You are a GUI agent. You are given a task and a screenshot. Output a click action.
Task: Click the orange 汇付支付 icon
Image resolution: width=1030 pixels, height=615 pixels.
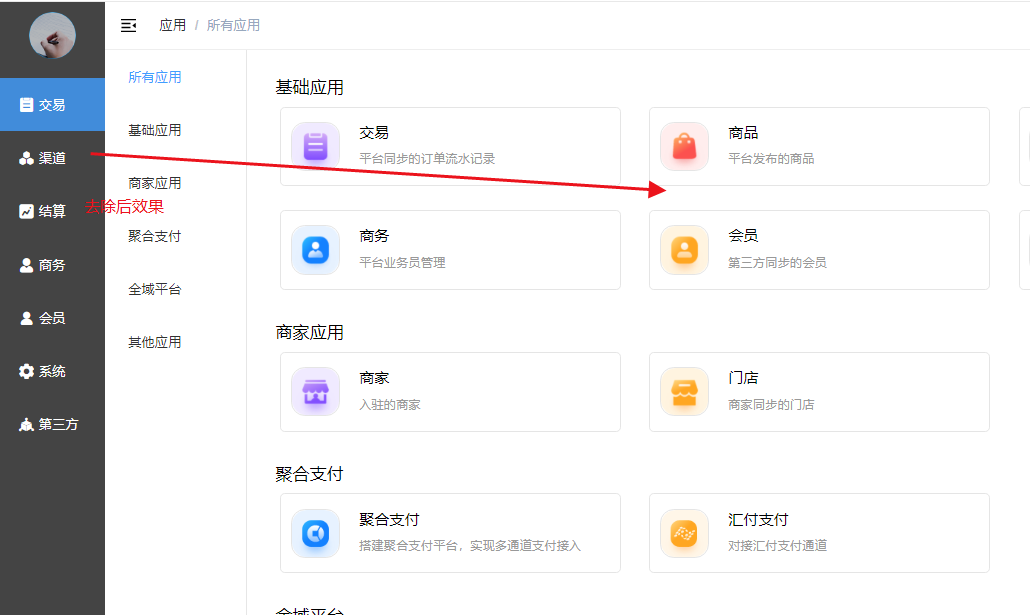point(684,533)
